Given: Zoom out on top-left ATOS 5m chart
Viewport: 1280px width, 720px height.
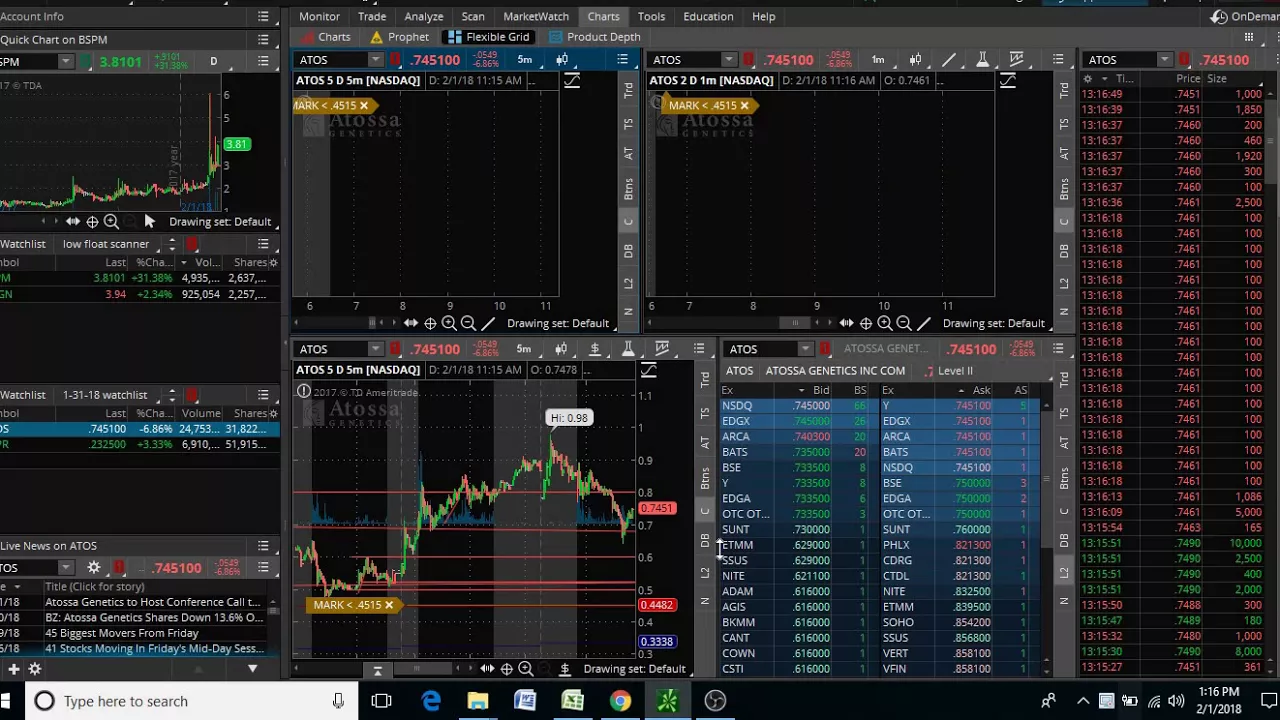Looking at the screenshot, I should (x=468, y=323).
